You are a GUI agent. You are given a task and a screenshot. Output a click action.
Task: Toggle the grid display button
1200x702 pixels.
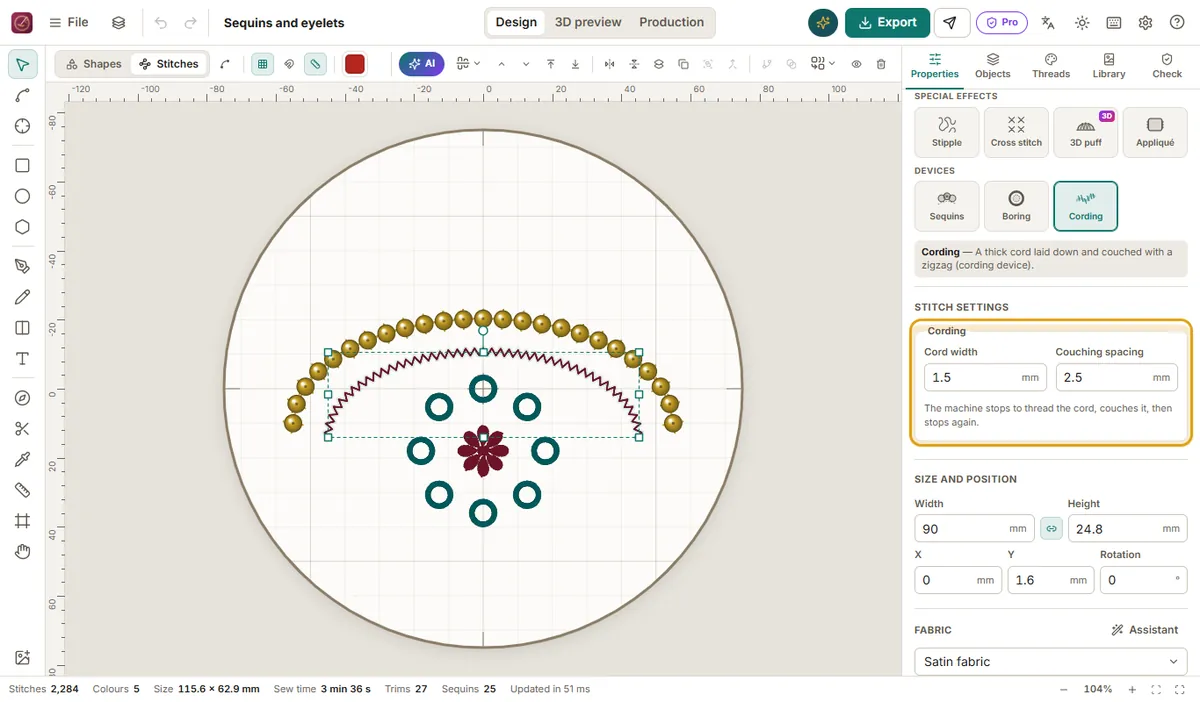tap(262, 64)
